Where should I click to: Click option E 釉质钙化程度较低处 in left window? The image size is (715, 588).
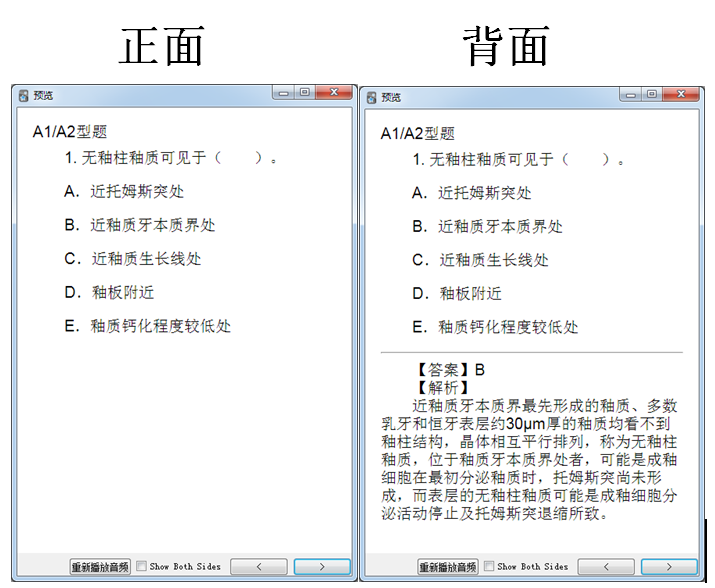click(147, 326)
